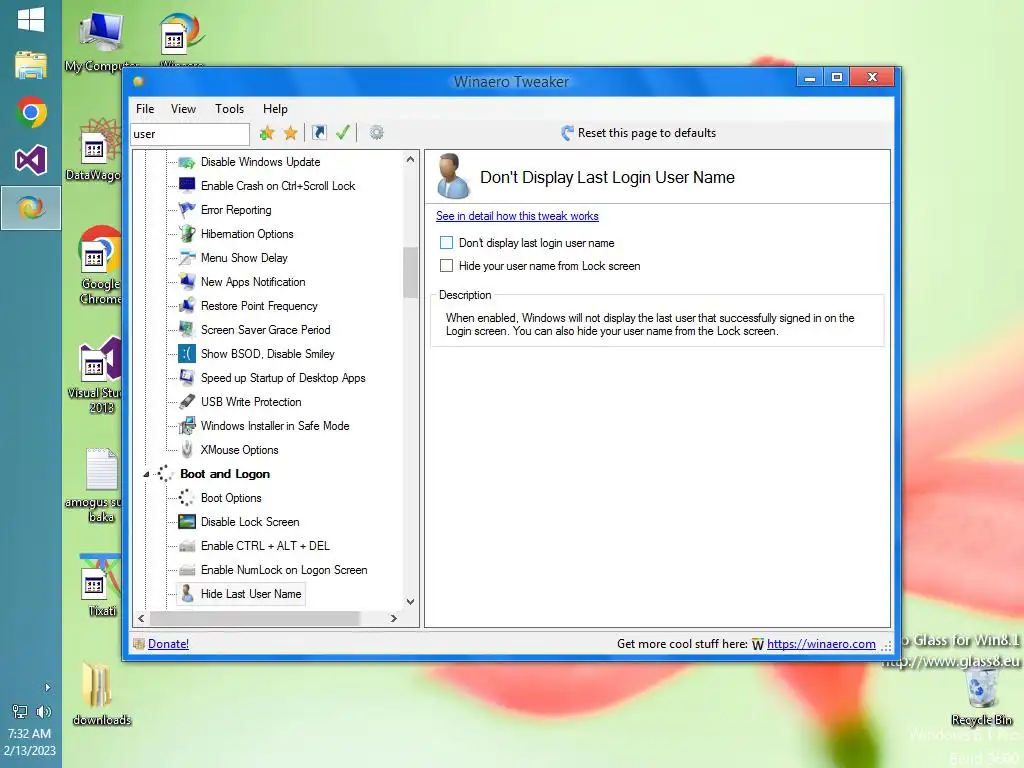1024x768 pixels.
Task: Click the Windows Installer in Safe Mode icon
Action: click(x=187, y=426)
